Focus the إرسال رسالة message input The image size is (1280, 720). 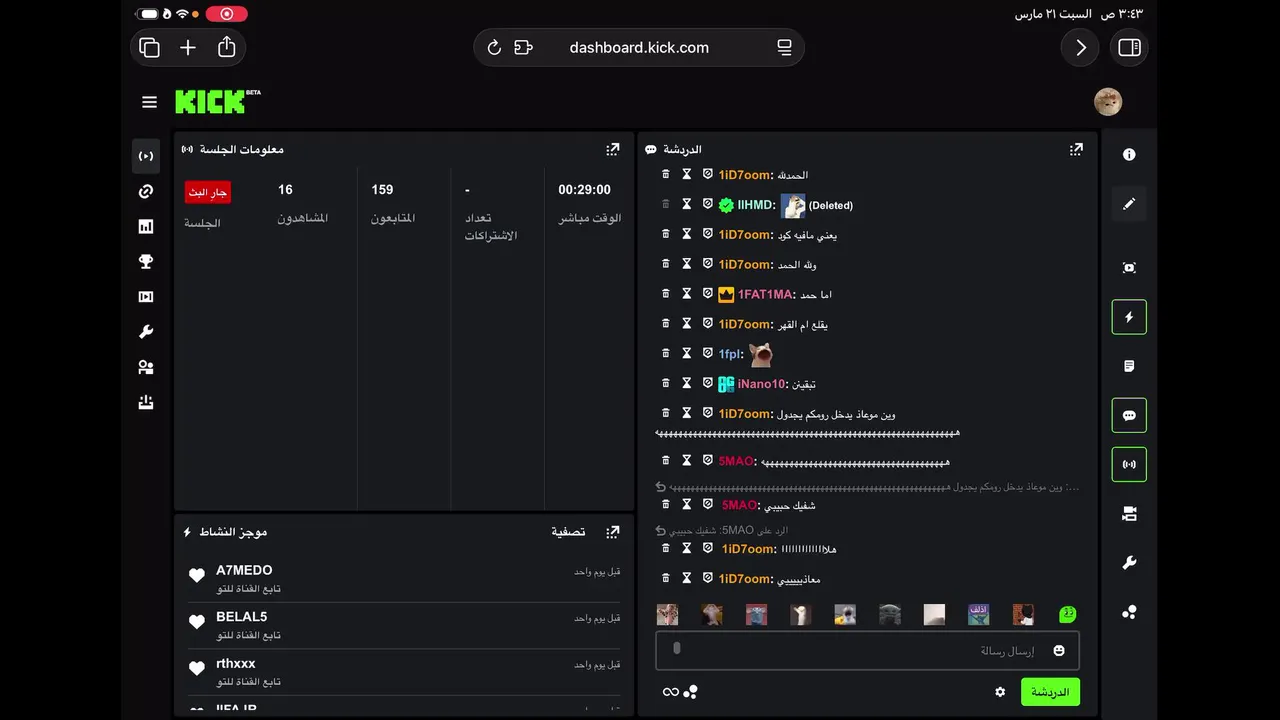coord(867,651)
